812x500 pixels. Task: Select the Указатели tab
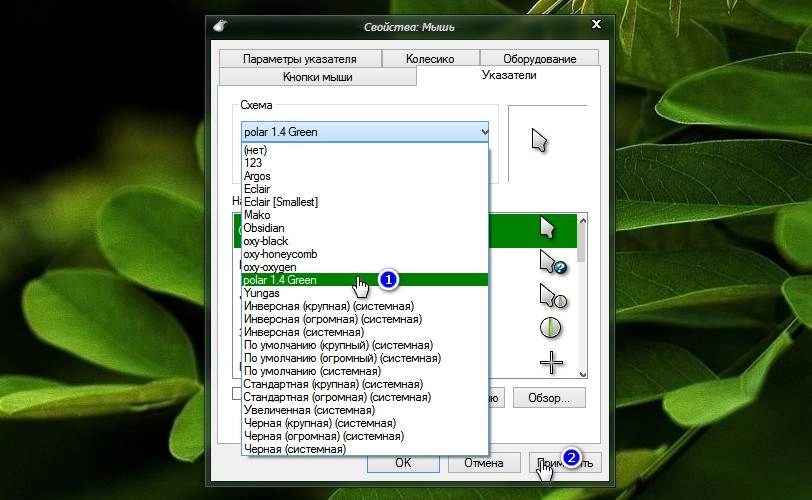coord(509,76)
